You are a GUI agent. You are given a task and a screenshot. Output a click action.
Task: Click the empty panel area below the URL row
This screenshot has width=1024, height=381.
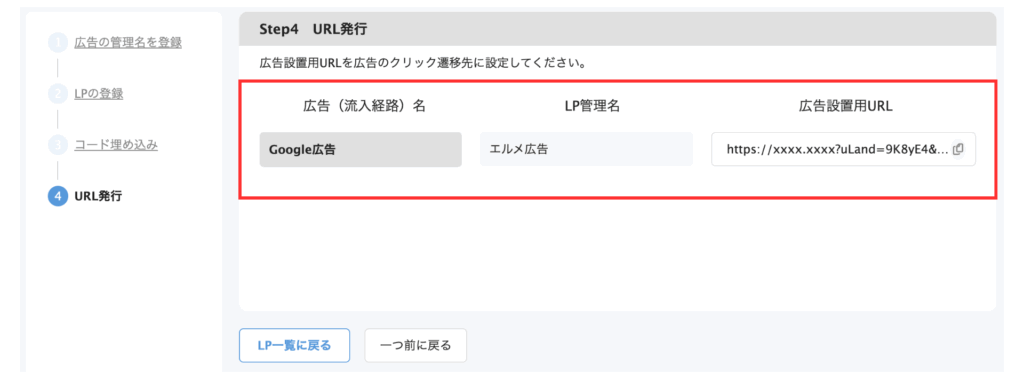[618, 255]
